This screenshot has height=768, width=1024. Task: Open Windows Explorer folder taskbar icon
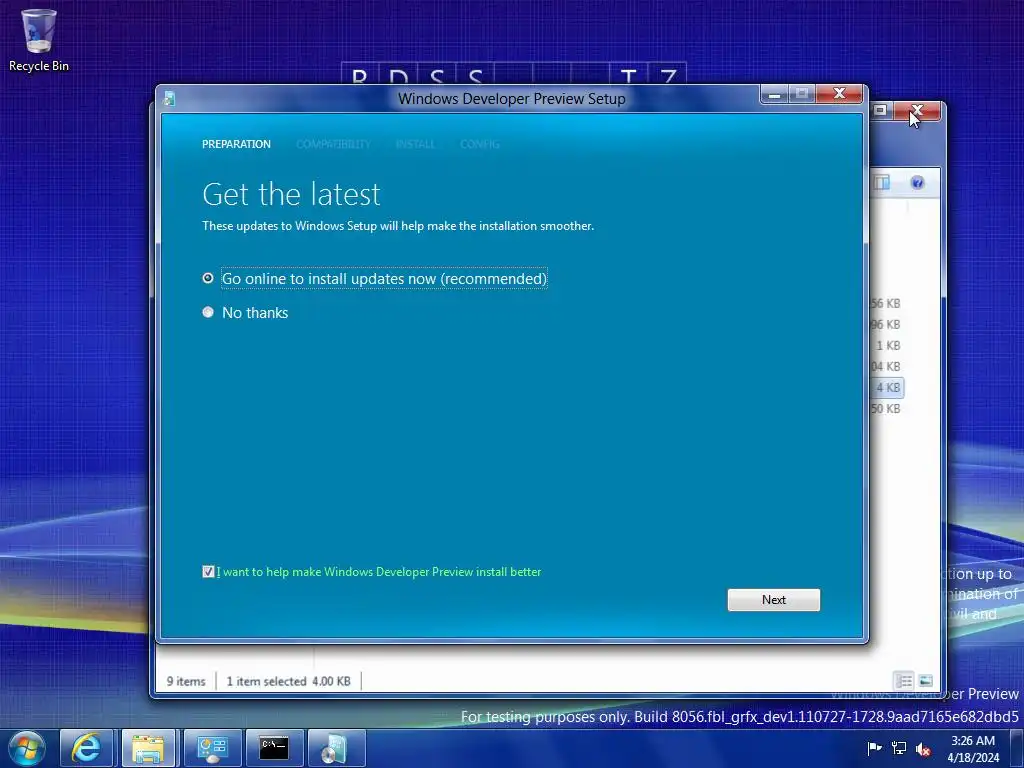(x=148, y=748)
